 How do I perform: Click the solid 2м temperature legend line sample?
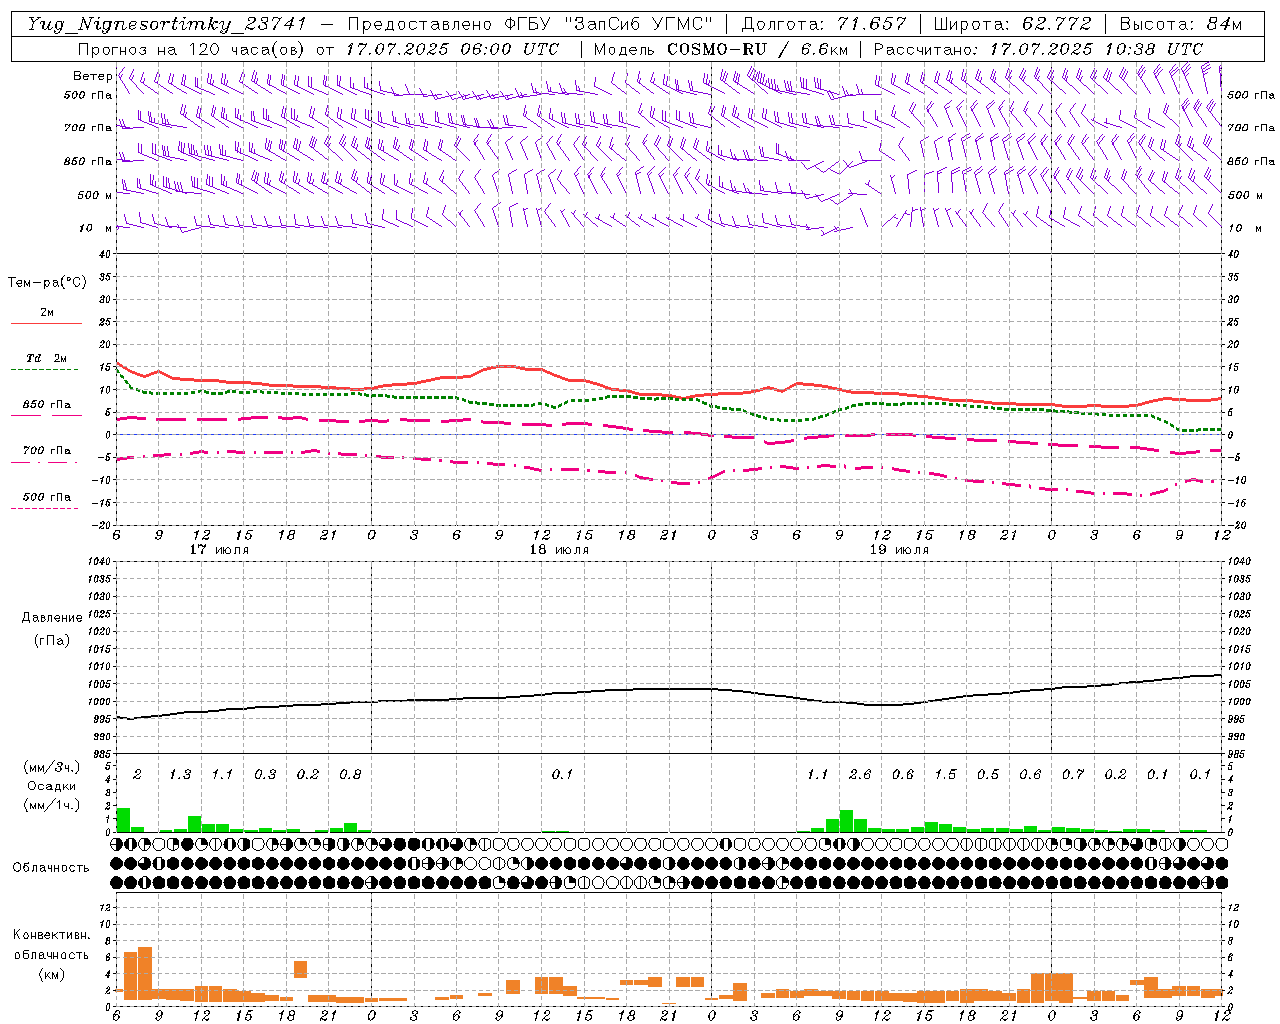46,323
